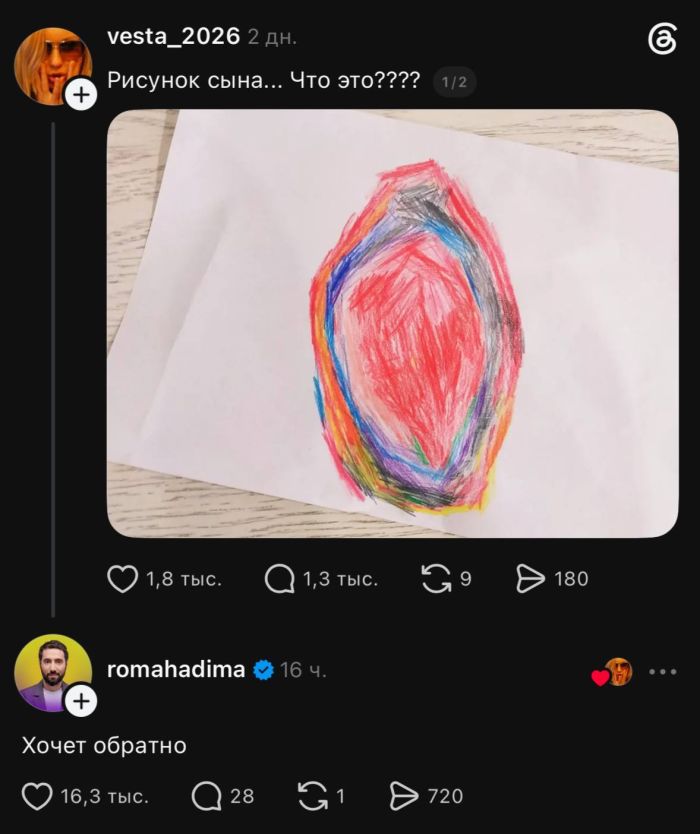Tap the 16,3 тыс. likes count
700x834 pixels.
pos(104,796)
